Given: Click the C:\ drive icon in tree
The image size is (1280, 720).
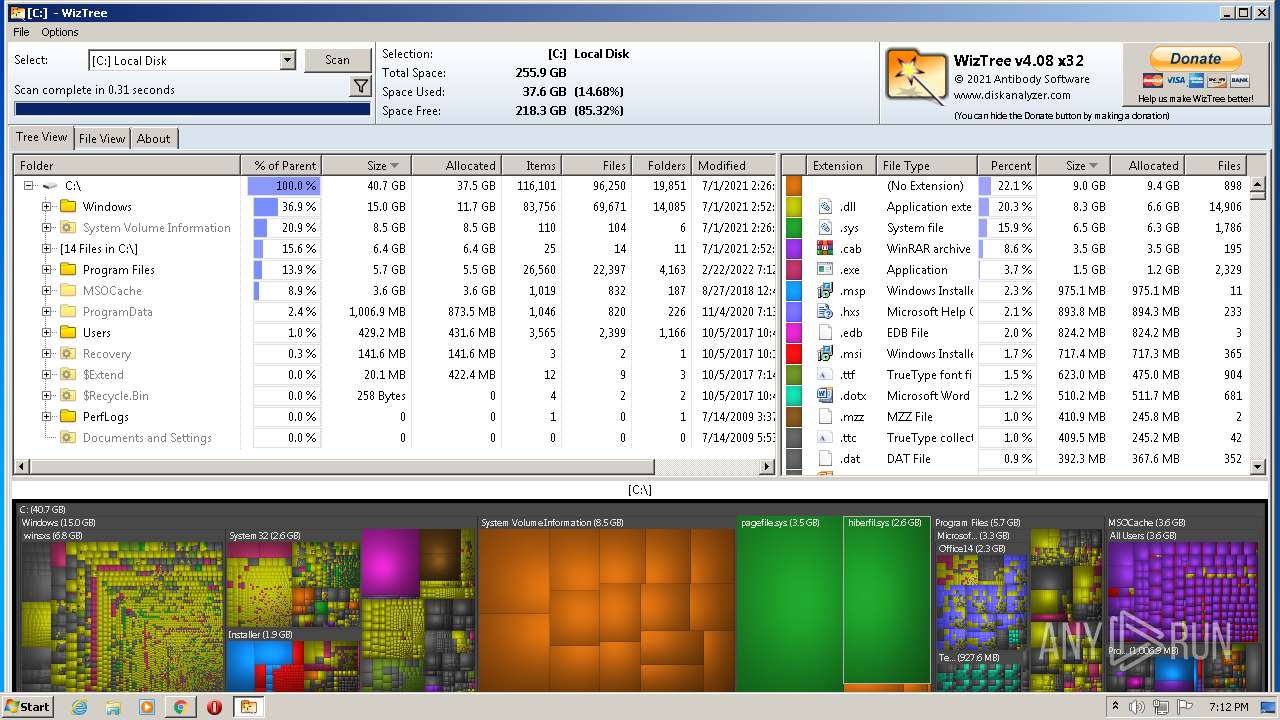Looking at the screenshot, I should (x=50, y=186).
